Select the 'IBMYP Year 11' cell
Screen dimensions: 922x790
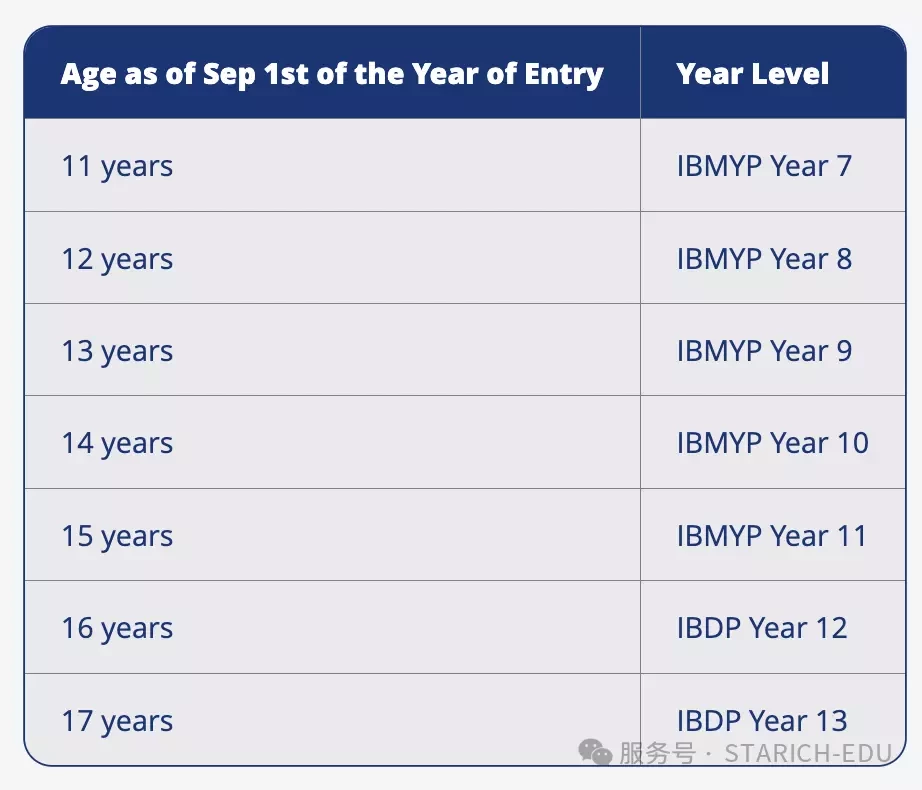tap(773, 535)
